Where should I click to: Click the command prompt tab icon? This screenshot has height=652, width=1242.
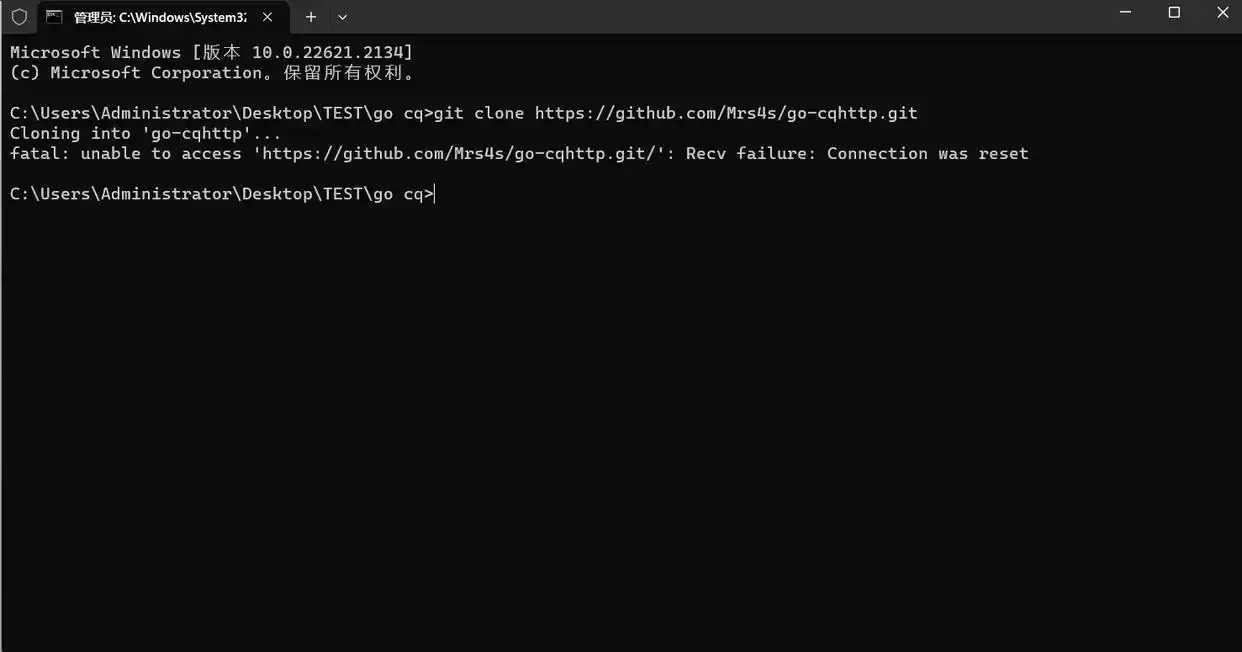click(x=54, y=17)
